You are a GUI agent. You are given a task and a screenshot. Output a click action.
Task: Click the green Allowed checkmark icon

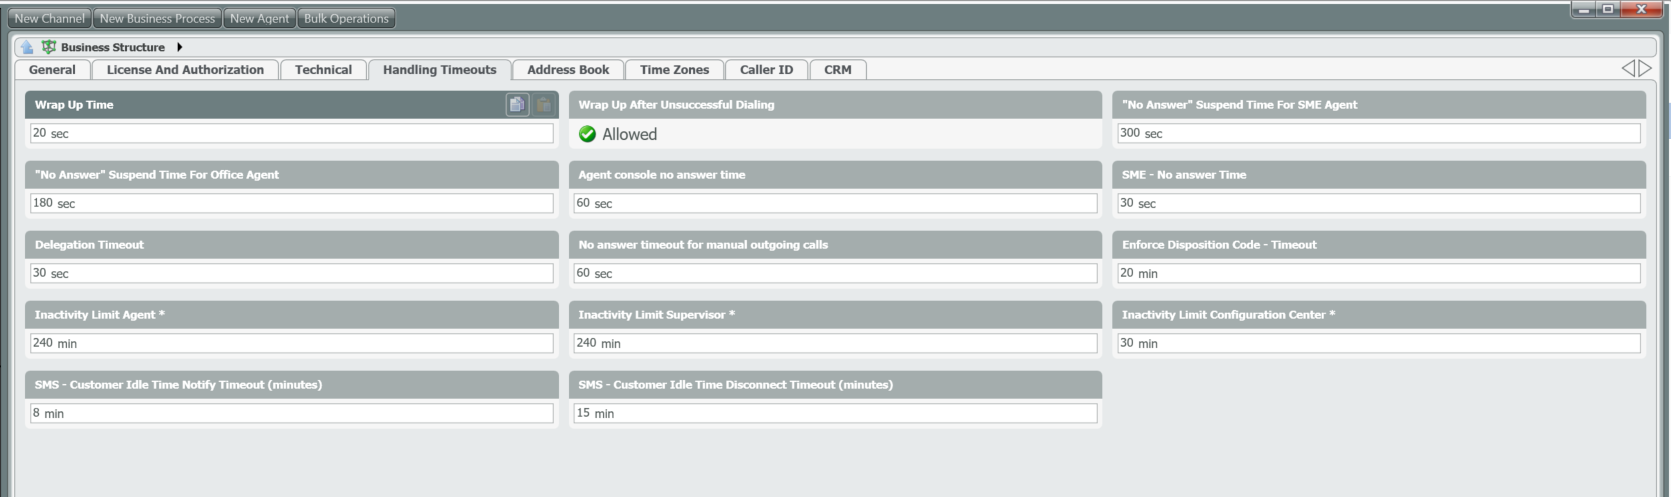588,134
